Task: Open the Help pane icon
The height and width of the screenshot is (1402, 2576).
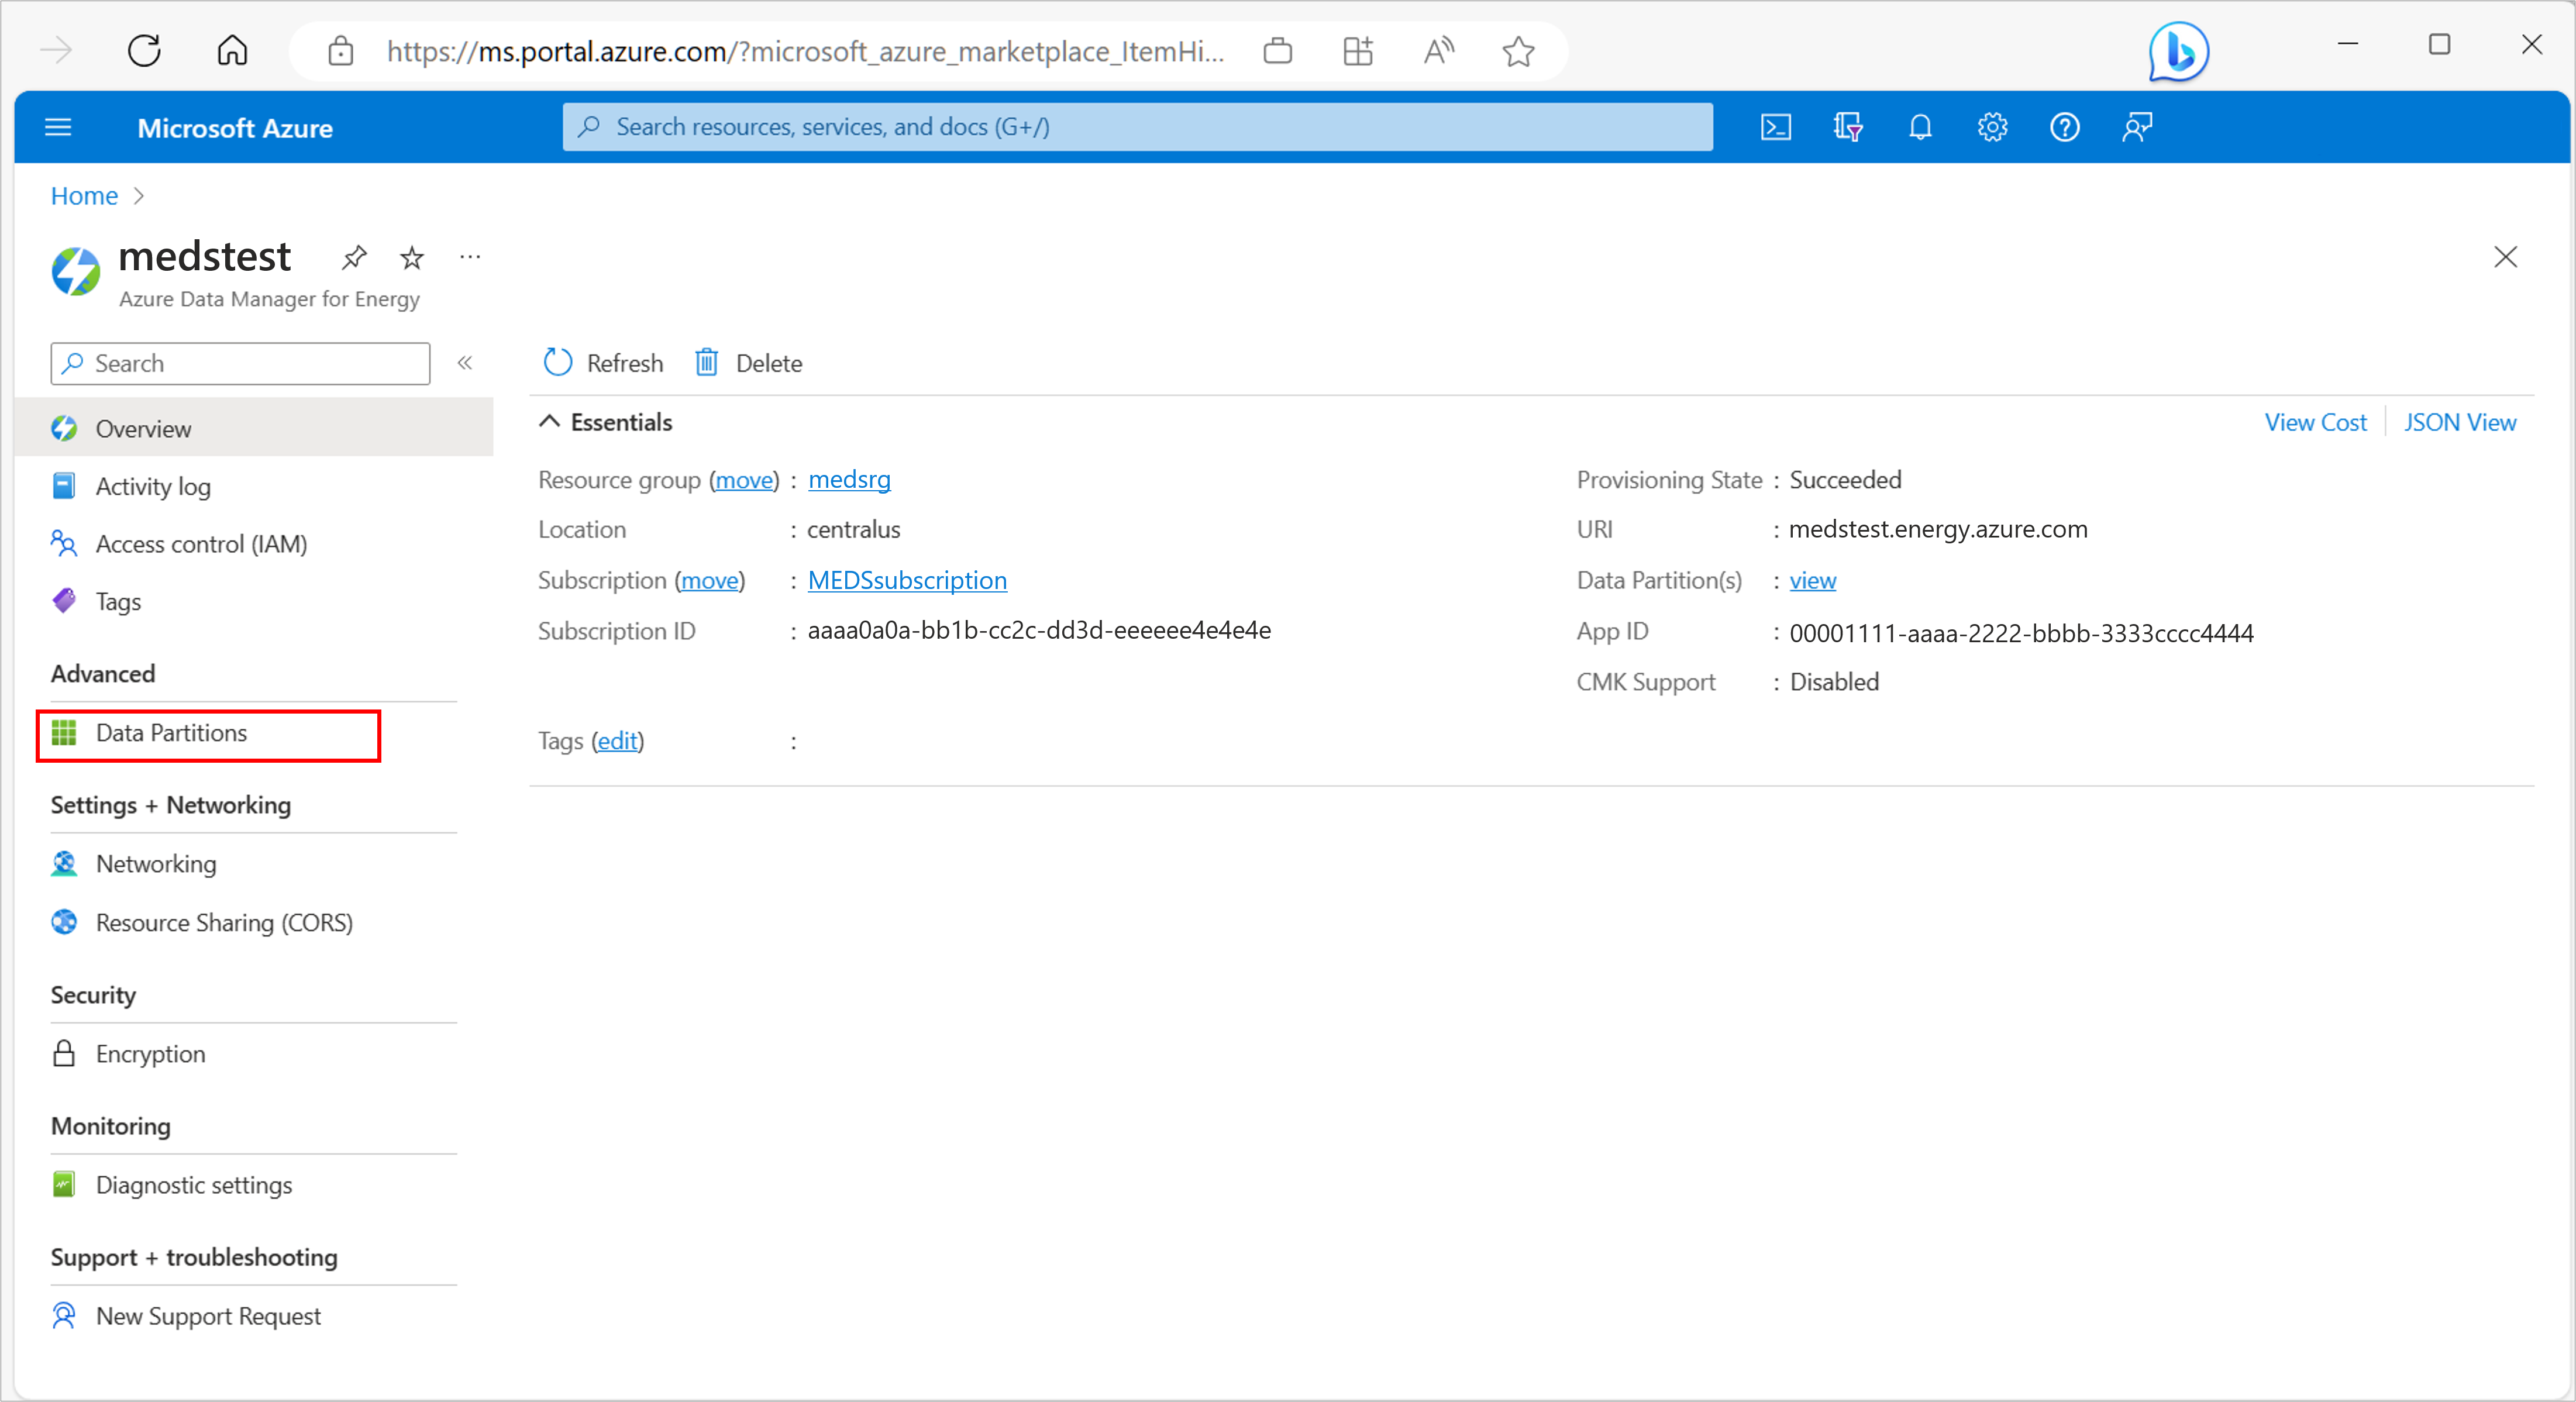Action: click(2064, 127)
